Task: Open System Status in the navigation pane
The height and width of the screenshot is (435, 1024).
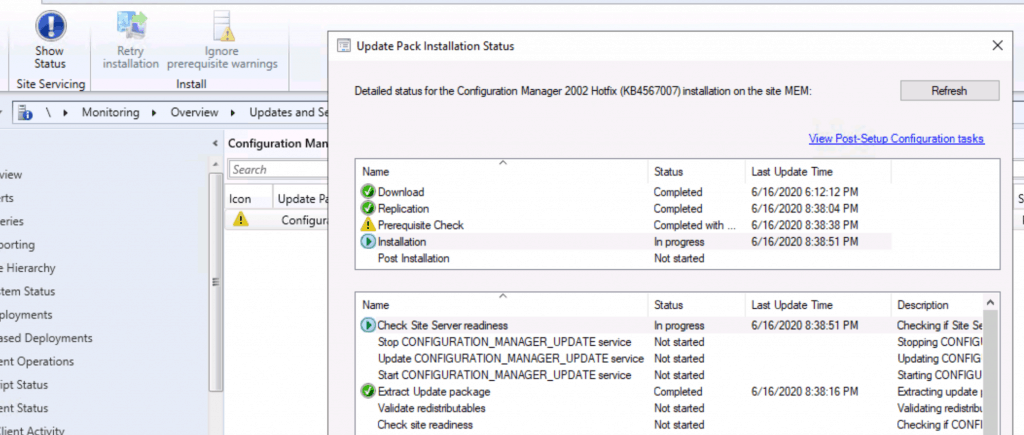Action: 27,291
